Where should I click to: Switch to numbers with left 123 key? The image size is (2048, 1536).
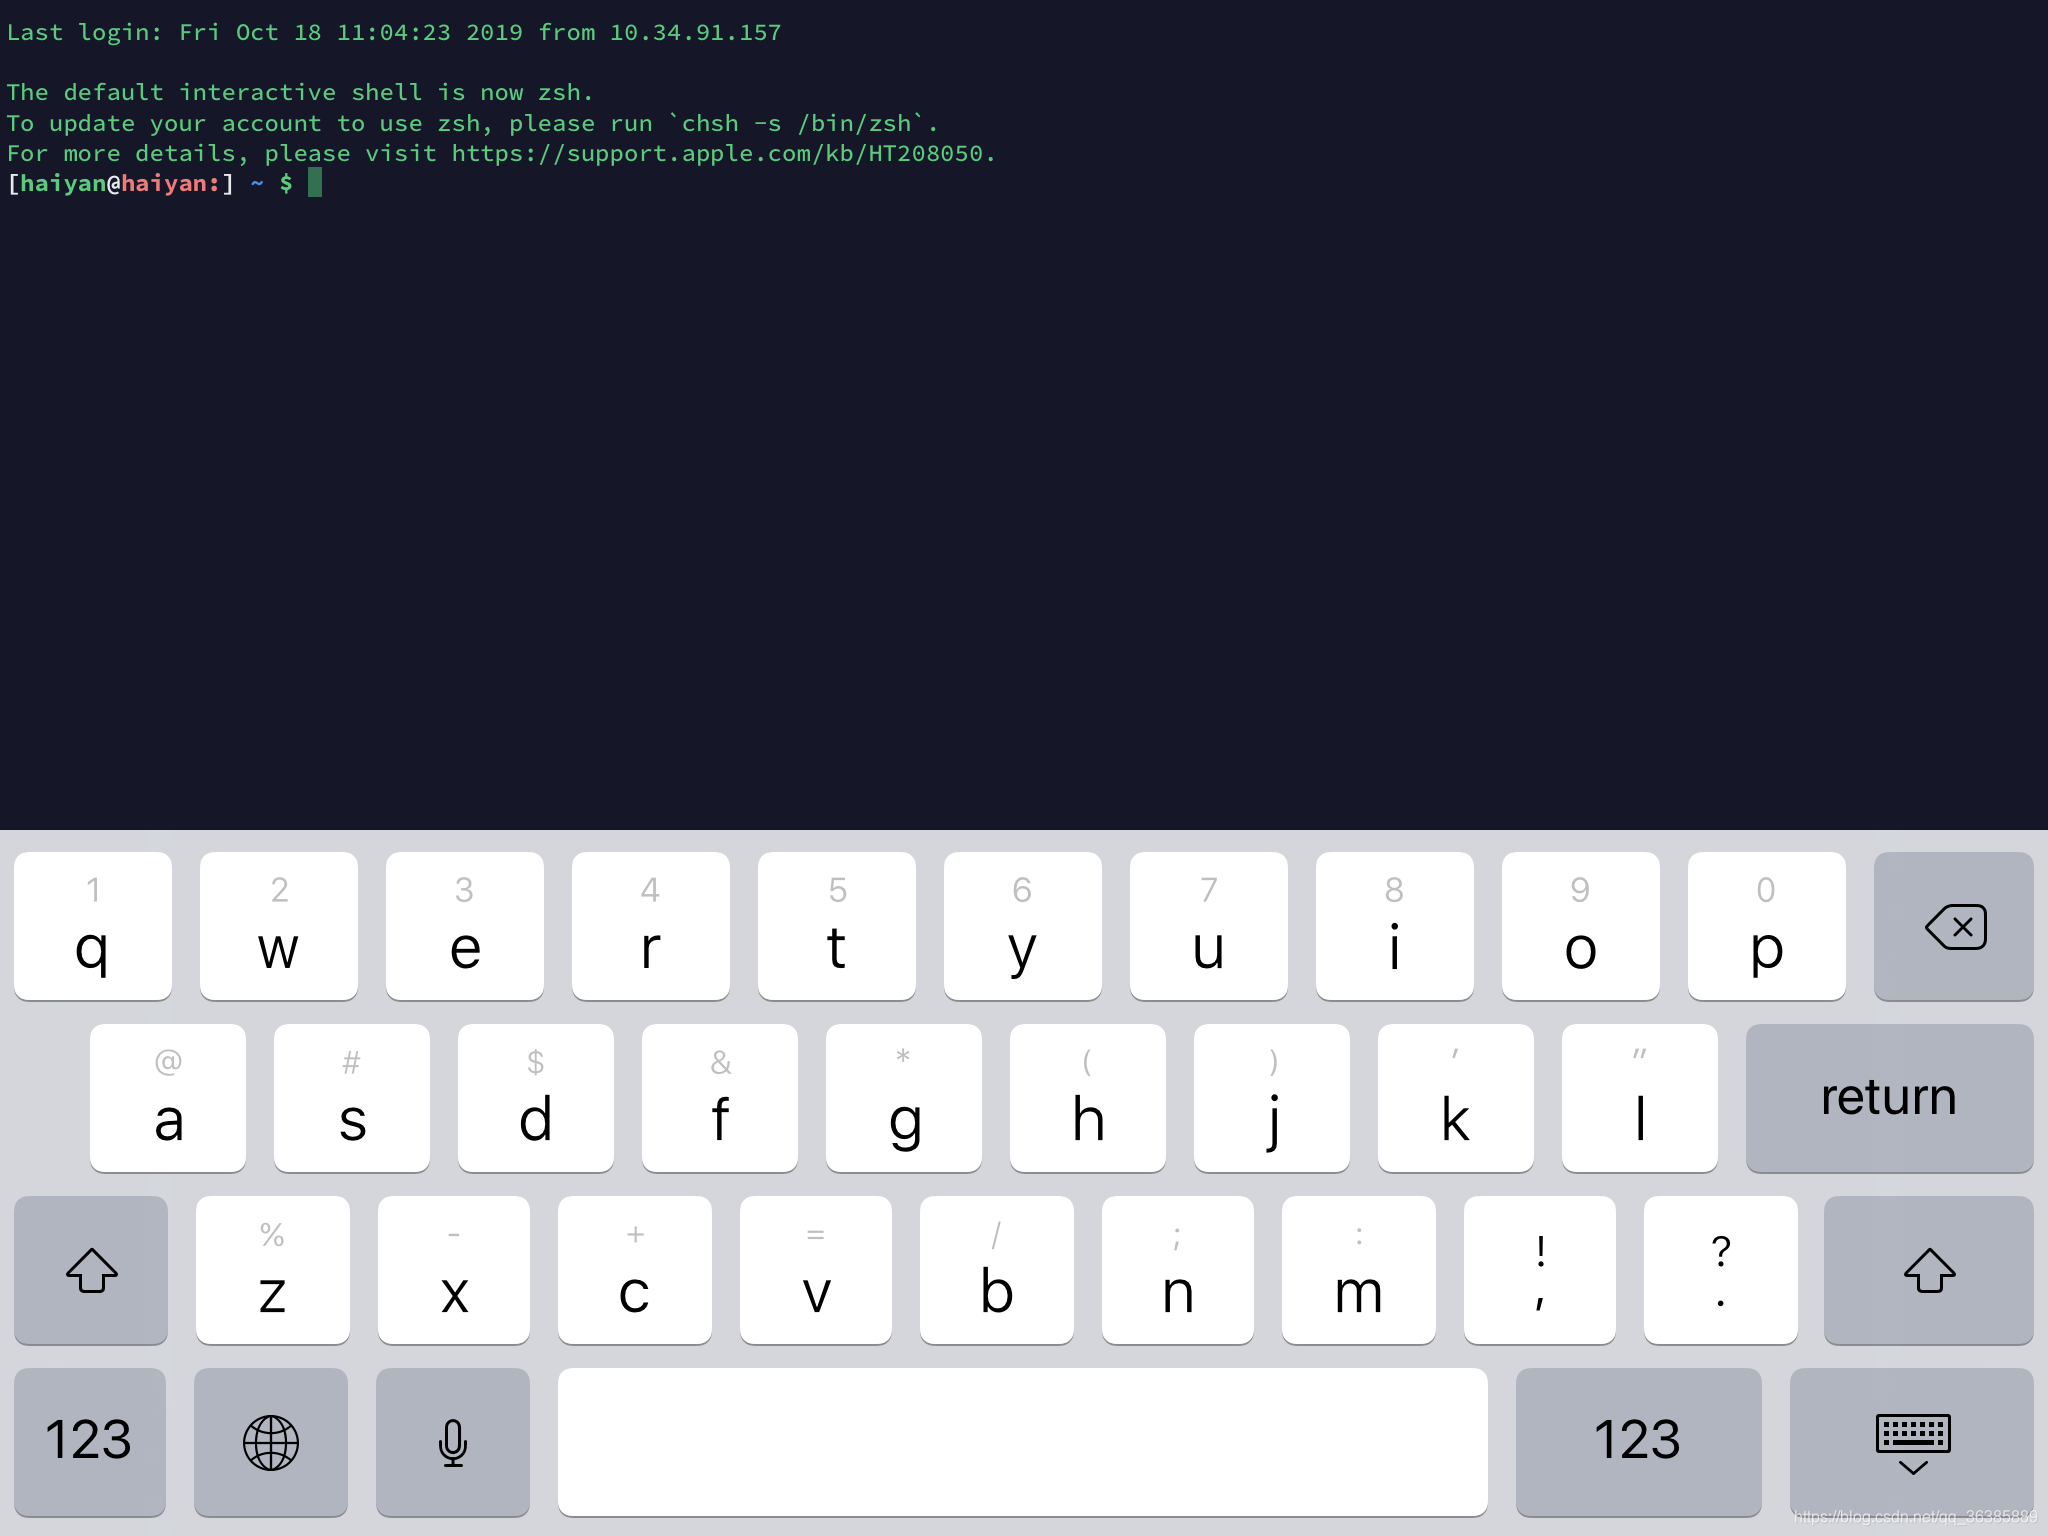tap(90, 1441)
